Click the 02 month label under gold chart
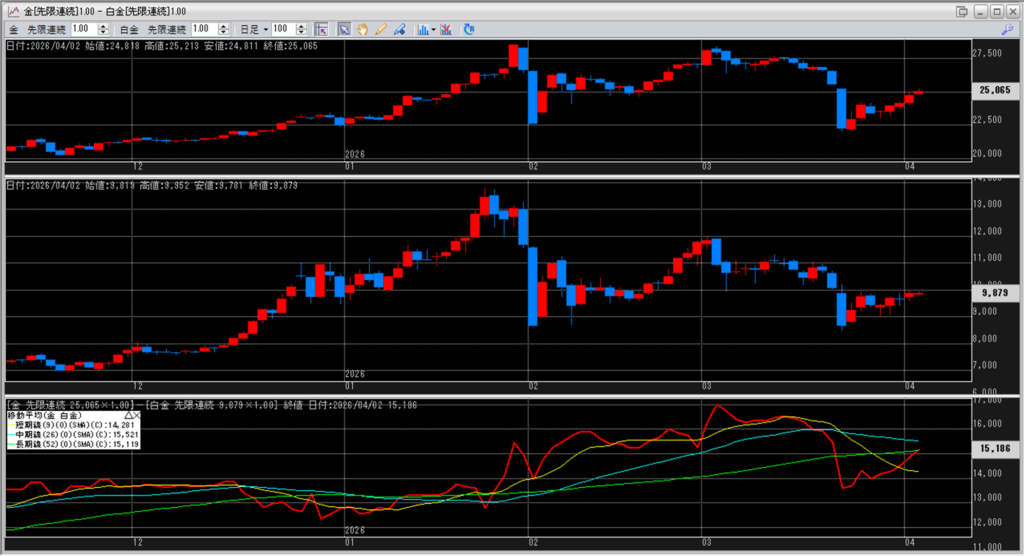The width and height of the screenshot is (1024, 556). coord(534,167)
